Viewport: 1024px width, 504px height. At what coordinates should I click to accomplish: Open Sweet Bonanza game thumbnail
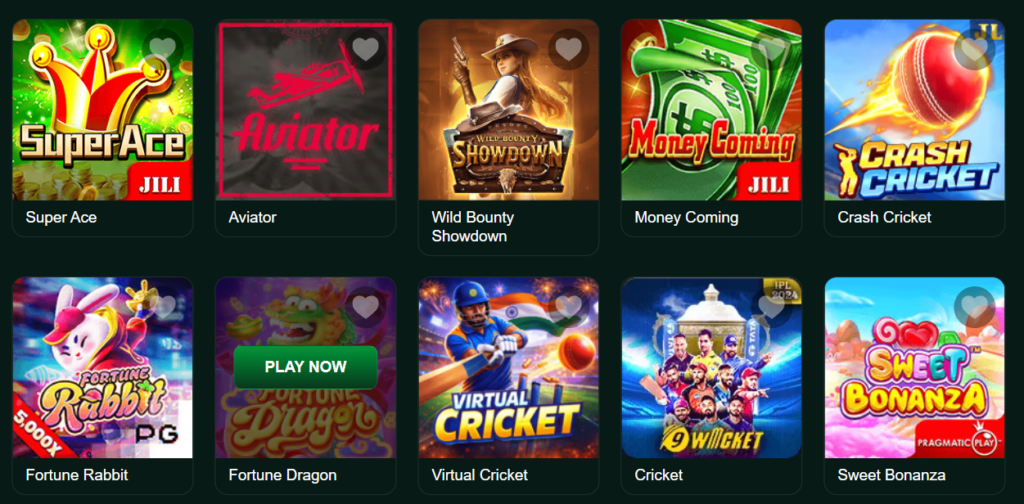click(914, 368)
